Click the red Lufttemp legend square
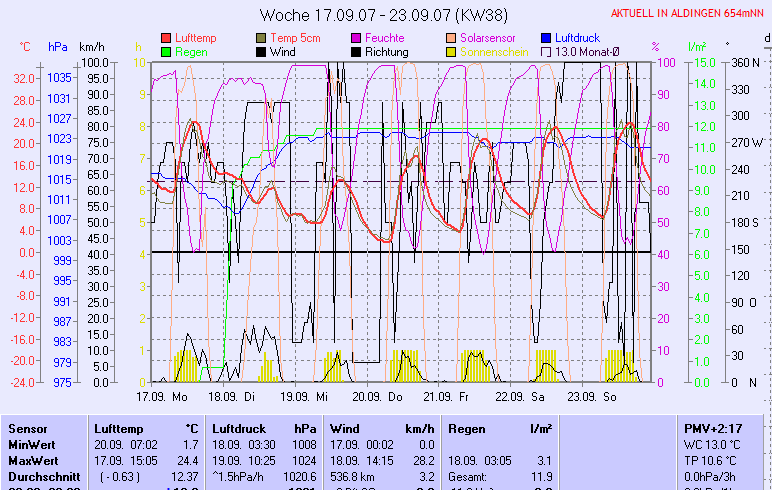The height and width of the screenshot is (490, 772). [166, 38]
